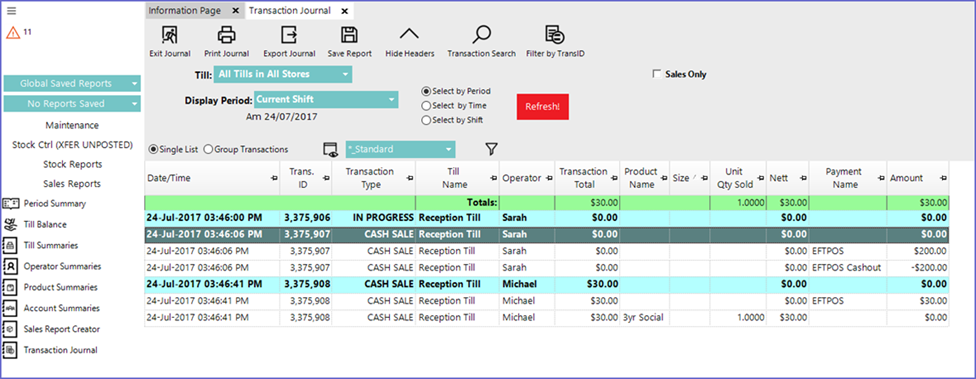Image resolution: width=976 pixels, height=379 pixels.
Task: Open the Till dropdown All Tills
Action: coord(283,74)
